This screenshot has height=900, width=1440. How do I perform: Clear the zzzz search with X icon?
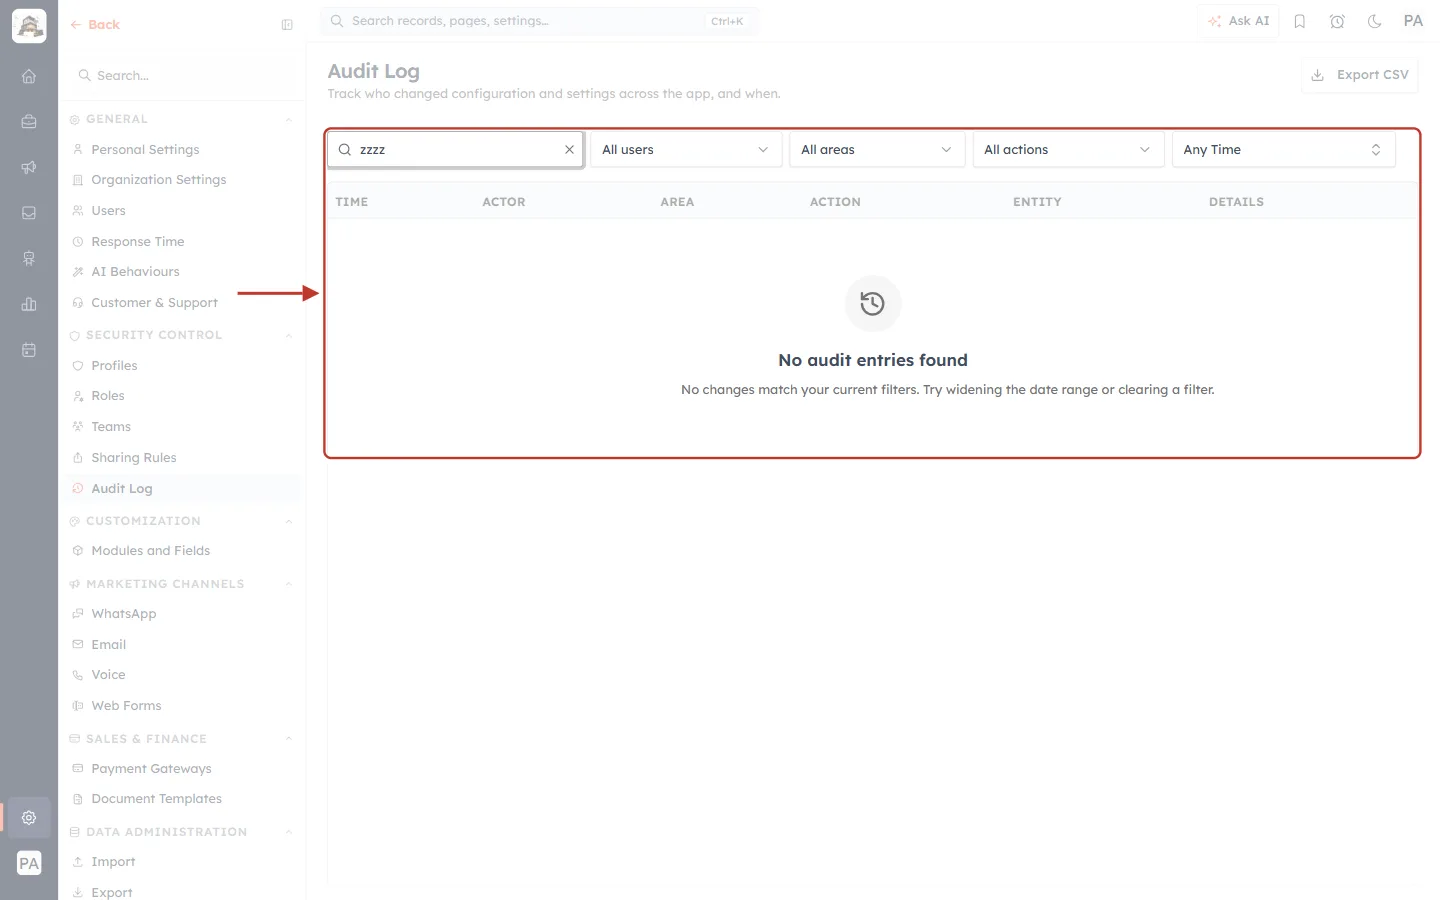(569, 149)
